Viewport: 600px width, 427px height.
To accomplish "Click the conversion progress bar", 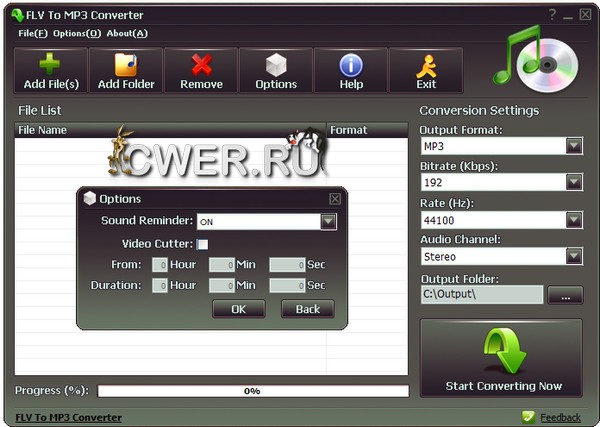I will pos(252,391).
